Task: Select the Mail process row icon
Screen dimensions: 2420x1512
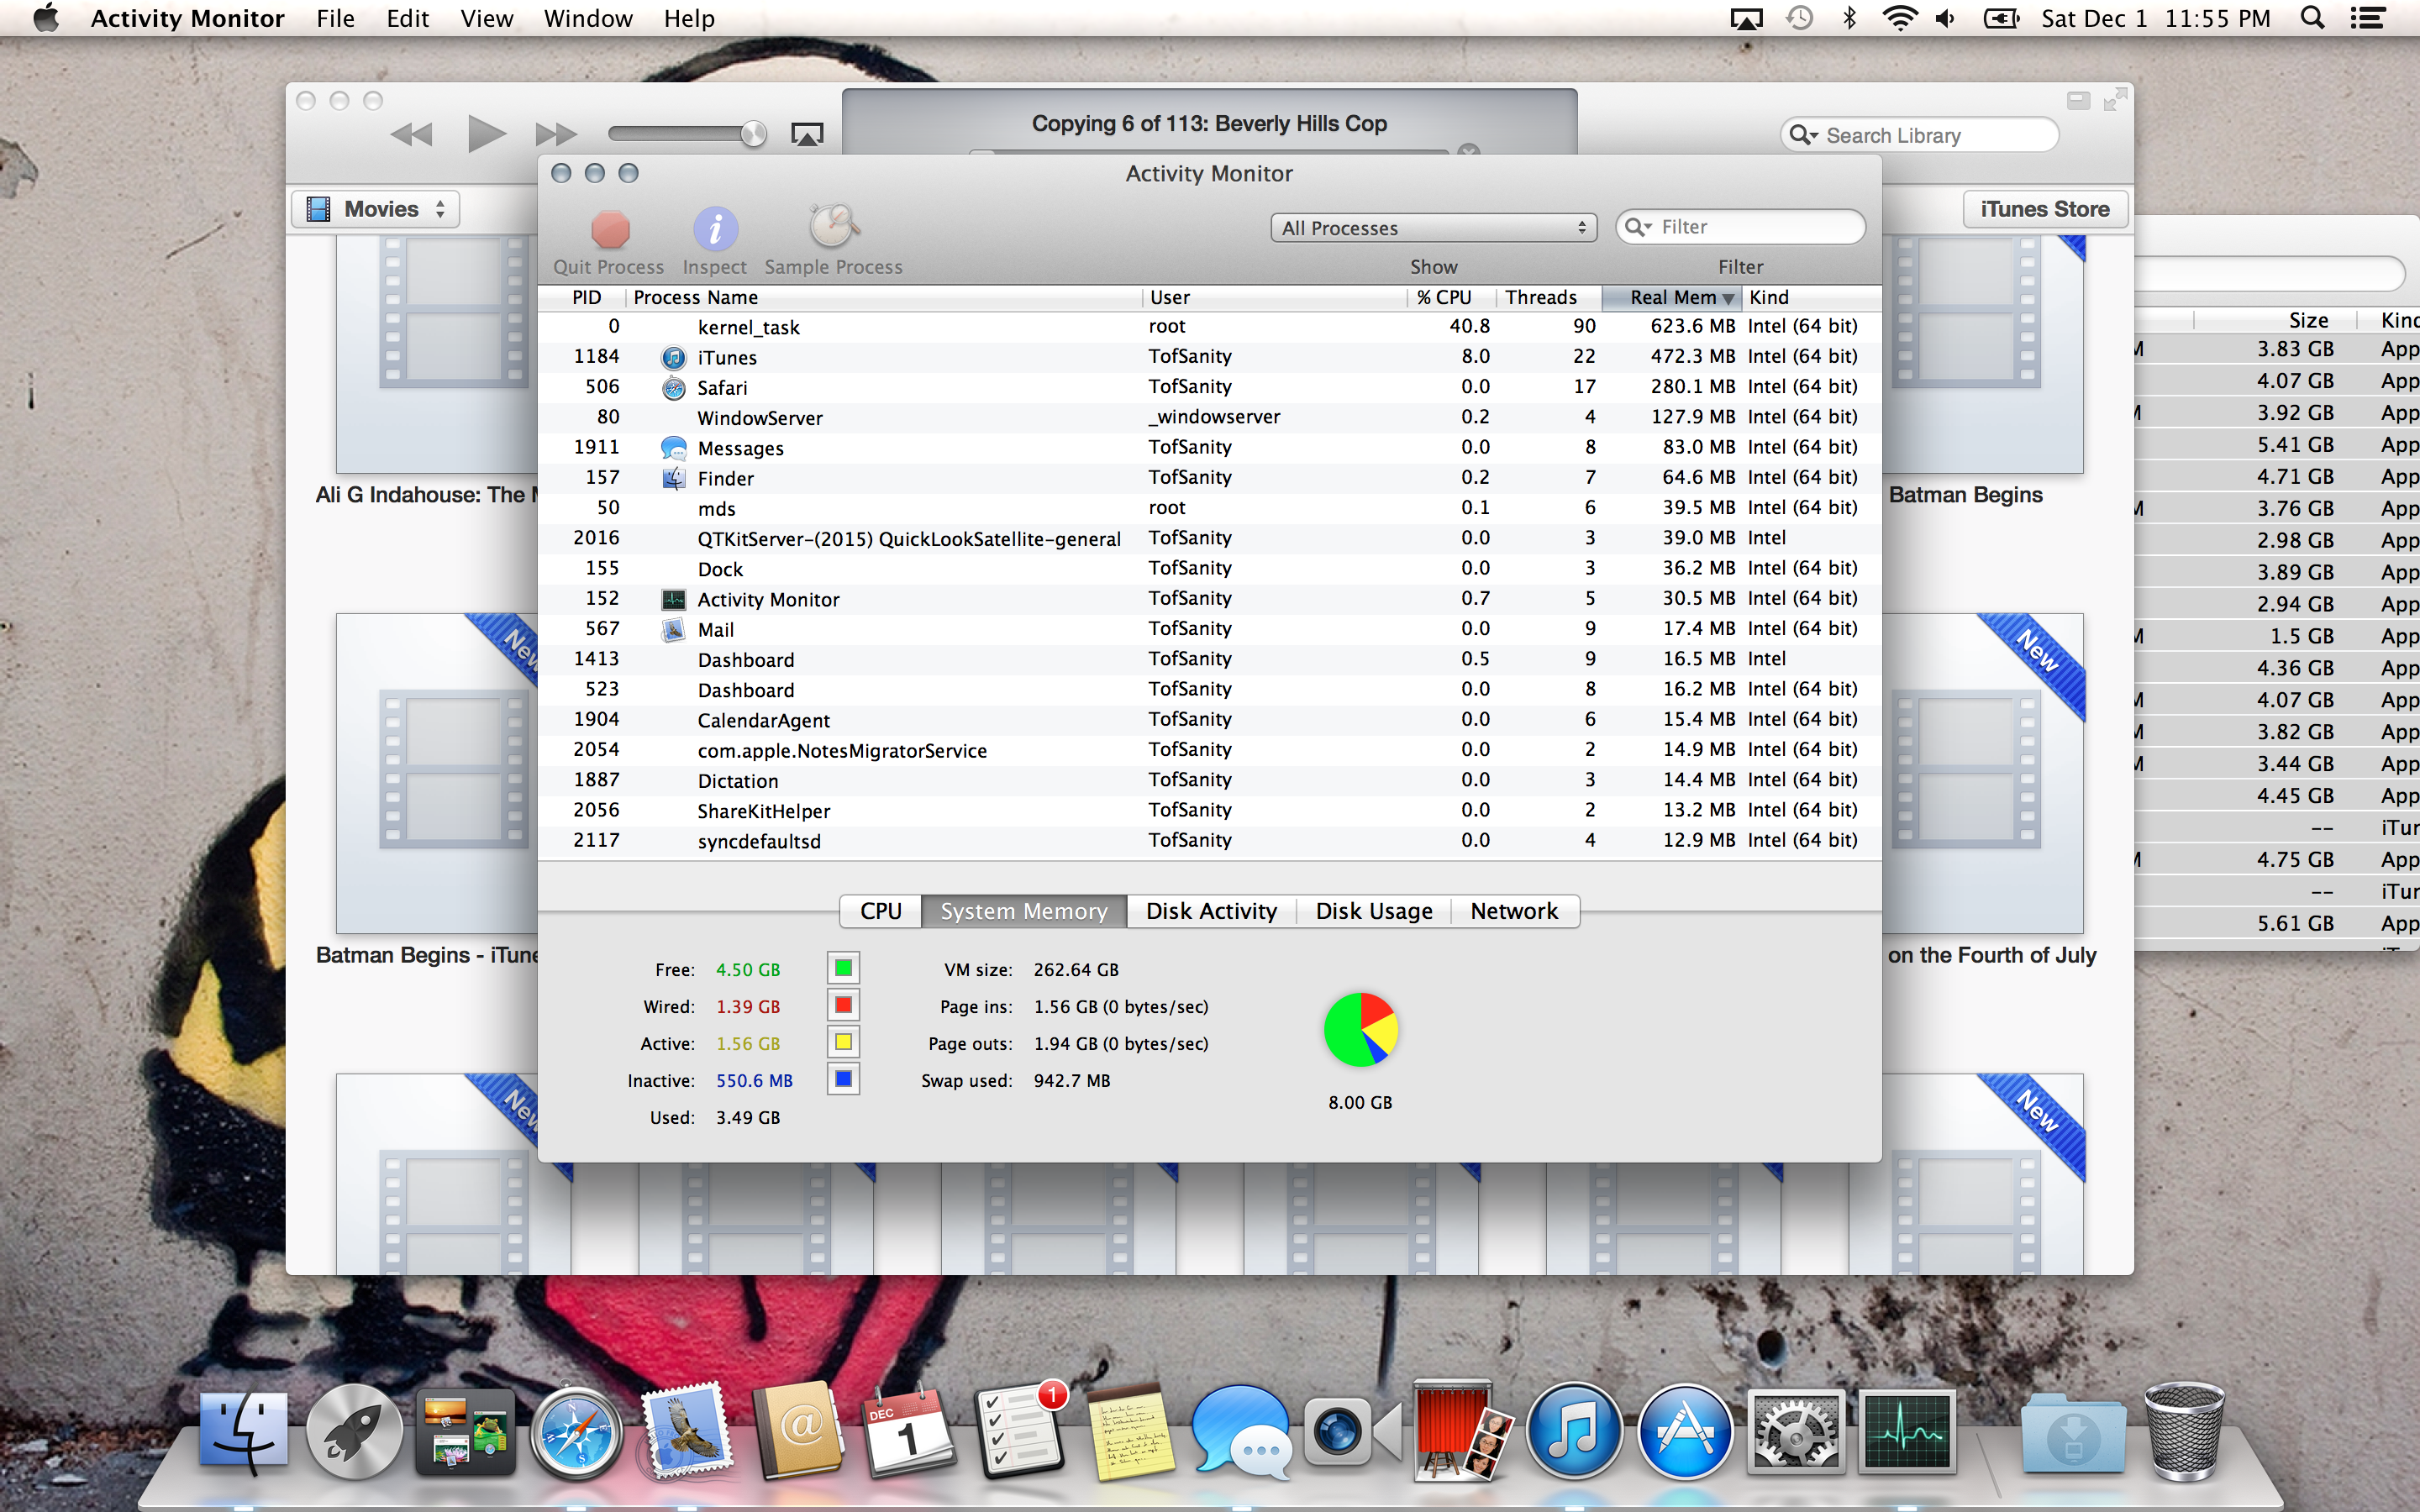Action: pos(674,629)
